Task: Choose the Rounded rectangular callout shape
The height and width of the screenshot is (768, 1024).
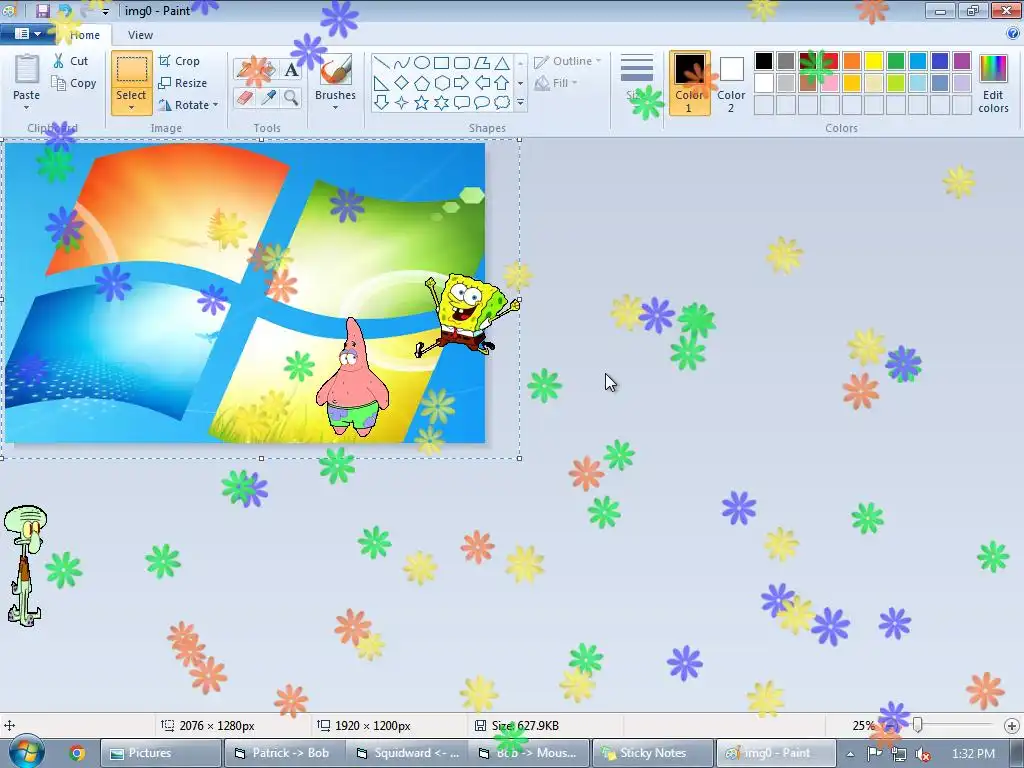Action: [x=462, y=103]
